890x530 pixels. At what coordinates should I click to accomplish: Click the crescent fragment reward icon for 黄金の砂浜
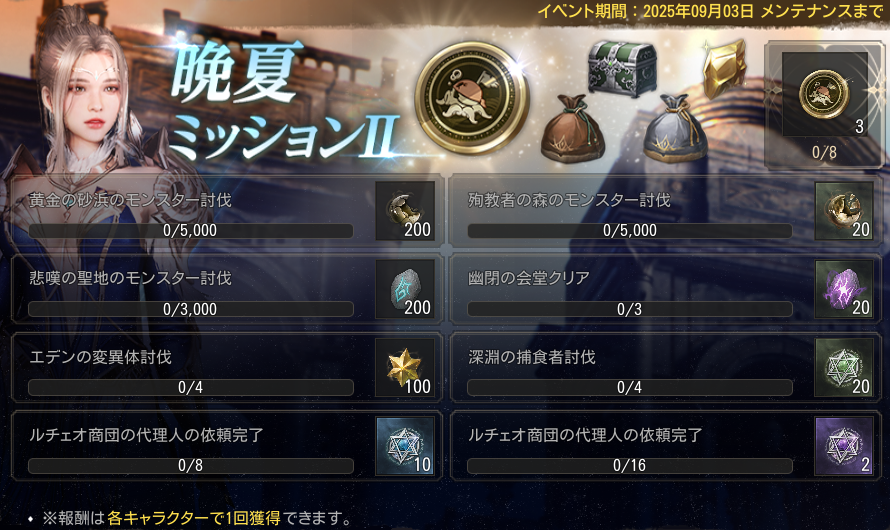[x=405, y=211]
